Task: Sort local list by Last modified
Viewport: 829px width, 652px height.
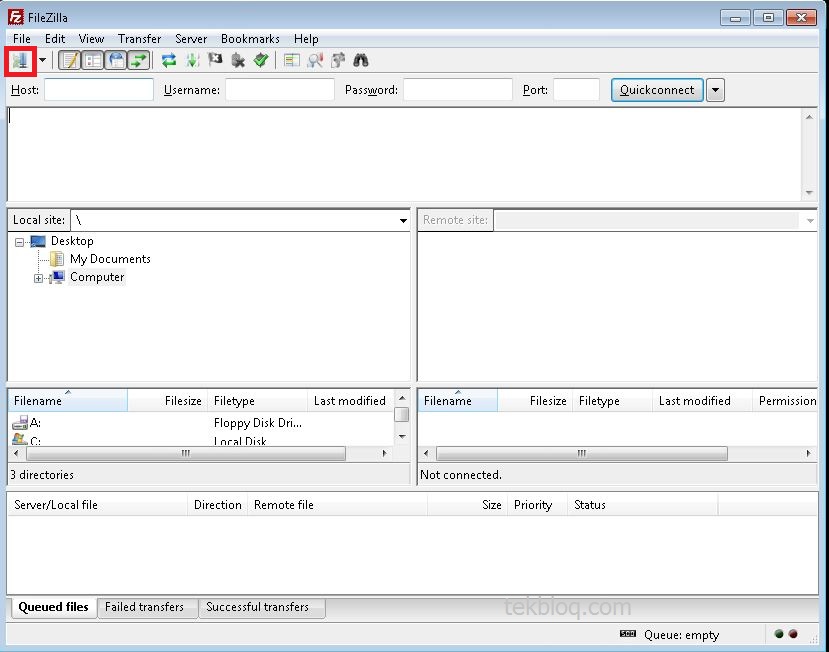Action: 351,401
